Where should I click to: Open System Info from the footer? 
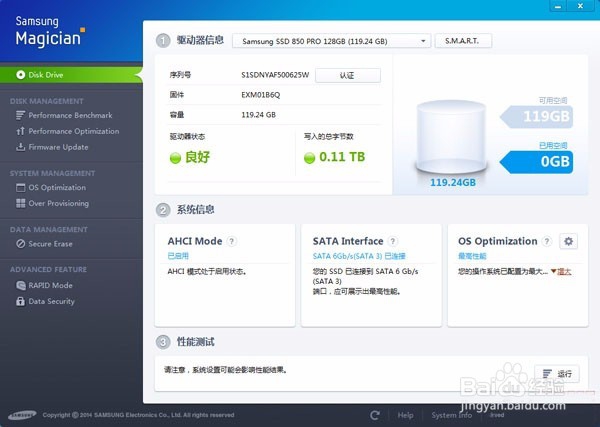(452, 415)
